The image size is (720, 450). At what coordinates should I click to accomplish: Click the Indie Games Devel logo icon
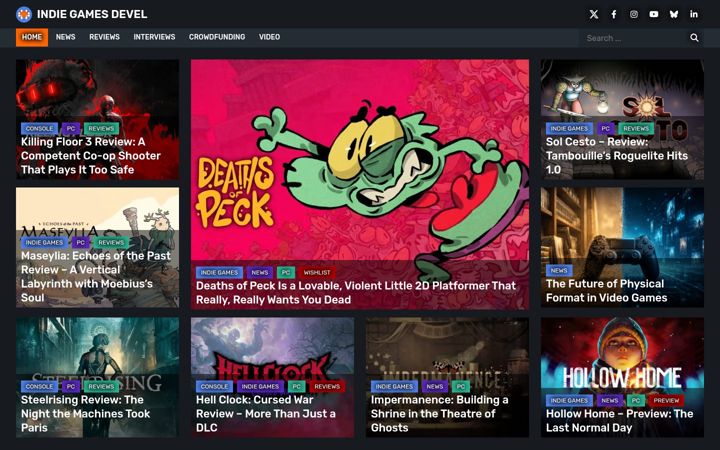click(x=24, y=14)
